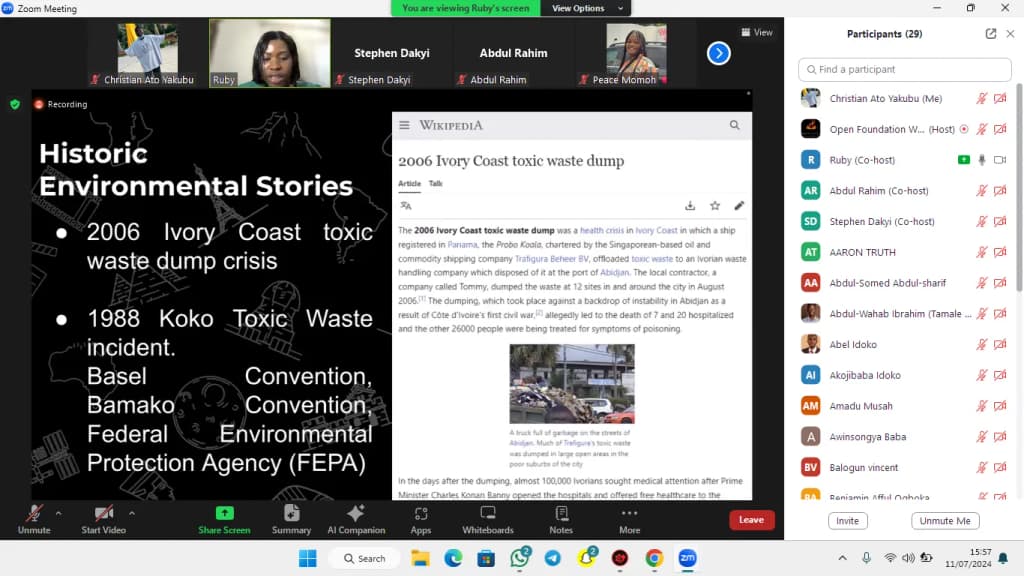Image resolution: width=1024 pixels, height=576 pixels.
Task: Click the participants list scrollbar
Action: (x=1019, y=187)
